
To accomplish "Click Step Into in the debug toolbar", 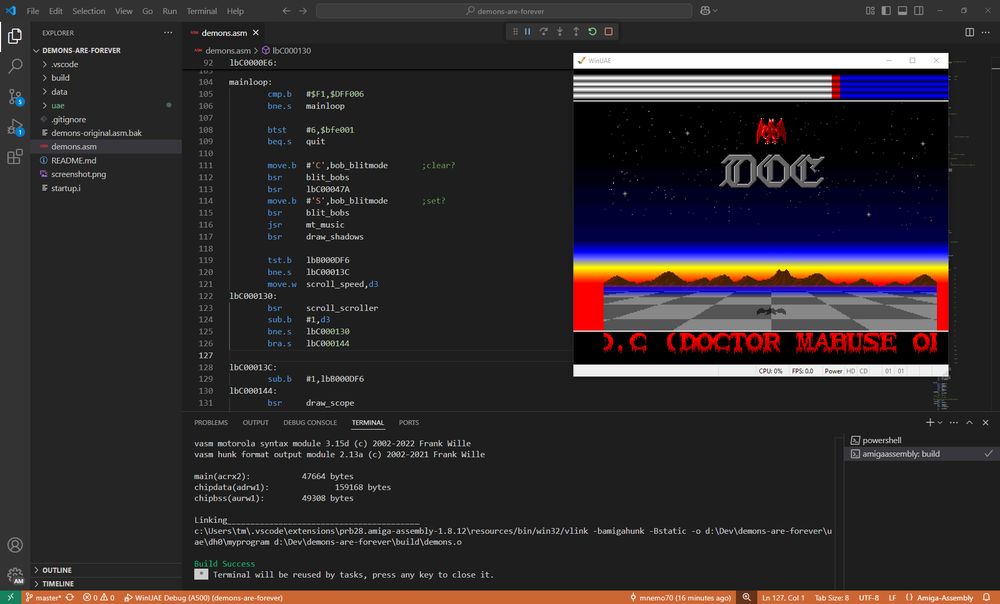I will click(560, 32).
